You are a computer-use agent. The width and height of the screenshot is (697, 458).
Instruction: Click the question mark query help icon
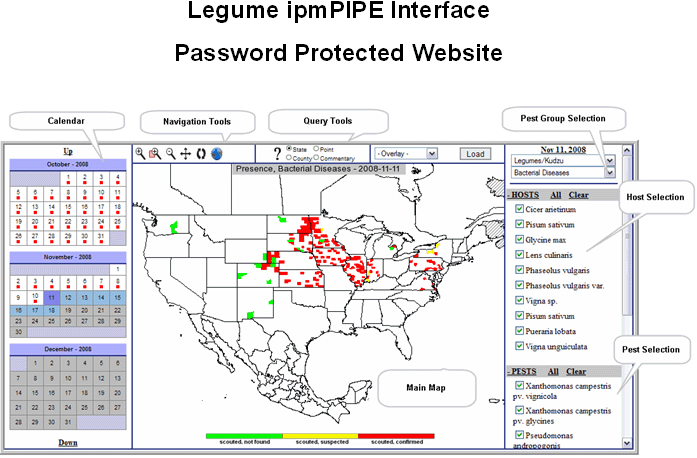coord(277,153)
